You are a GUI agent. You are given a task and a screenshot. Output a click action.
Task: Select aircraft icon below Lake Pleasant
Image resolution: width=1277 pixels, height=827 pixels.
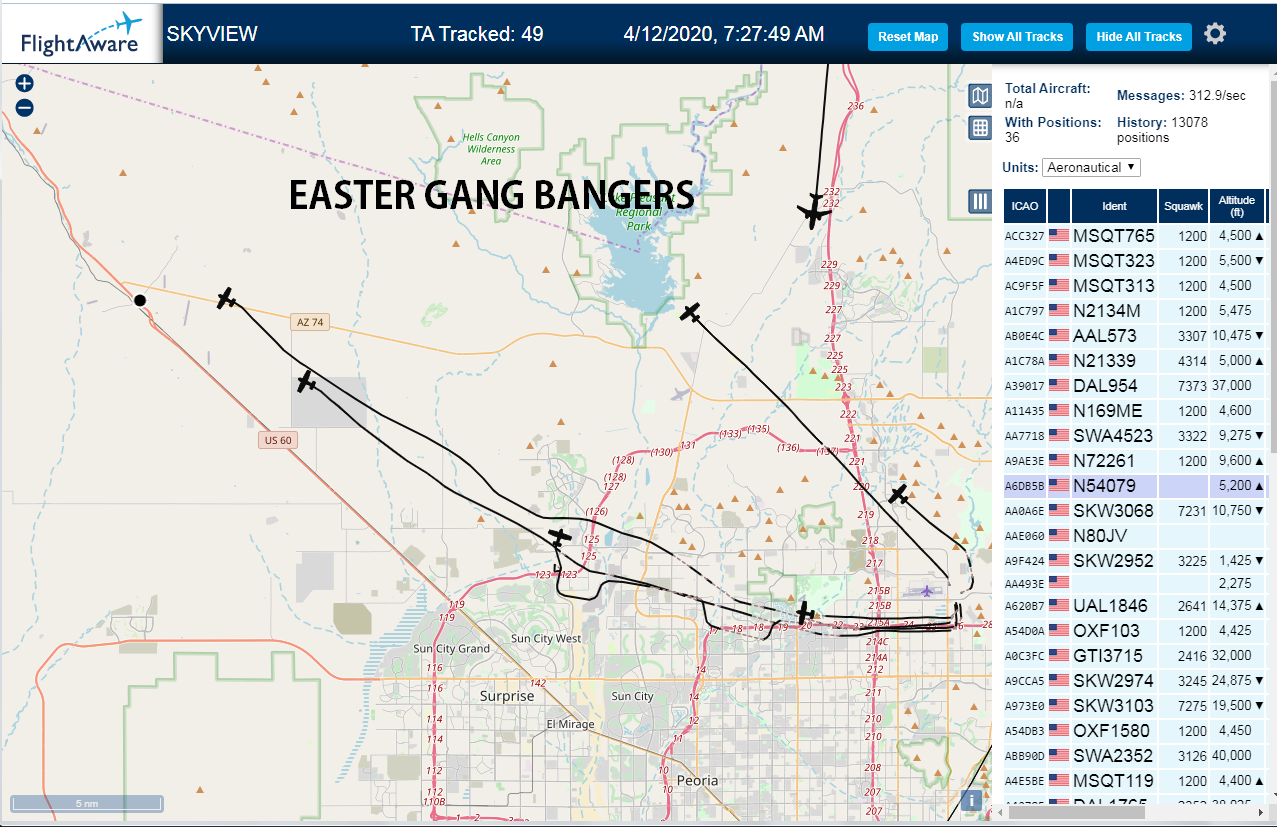[x=690, y=312]
